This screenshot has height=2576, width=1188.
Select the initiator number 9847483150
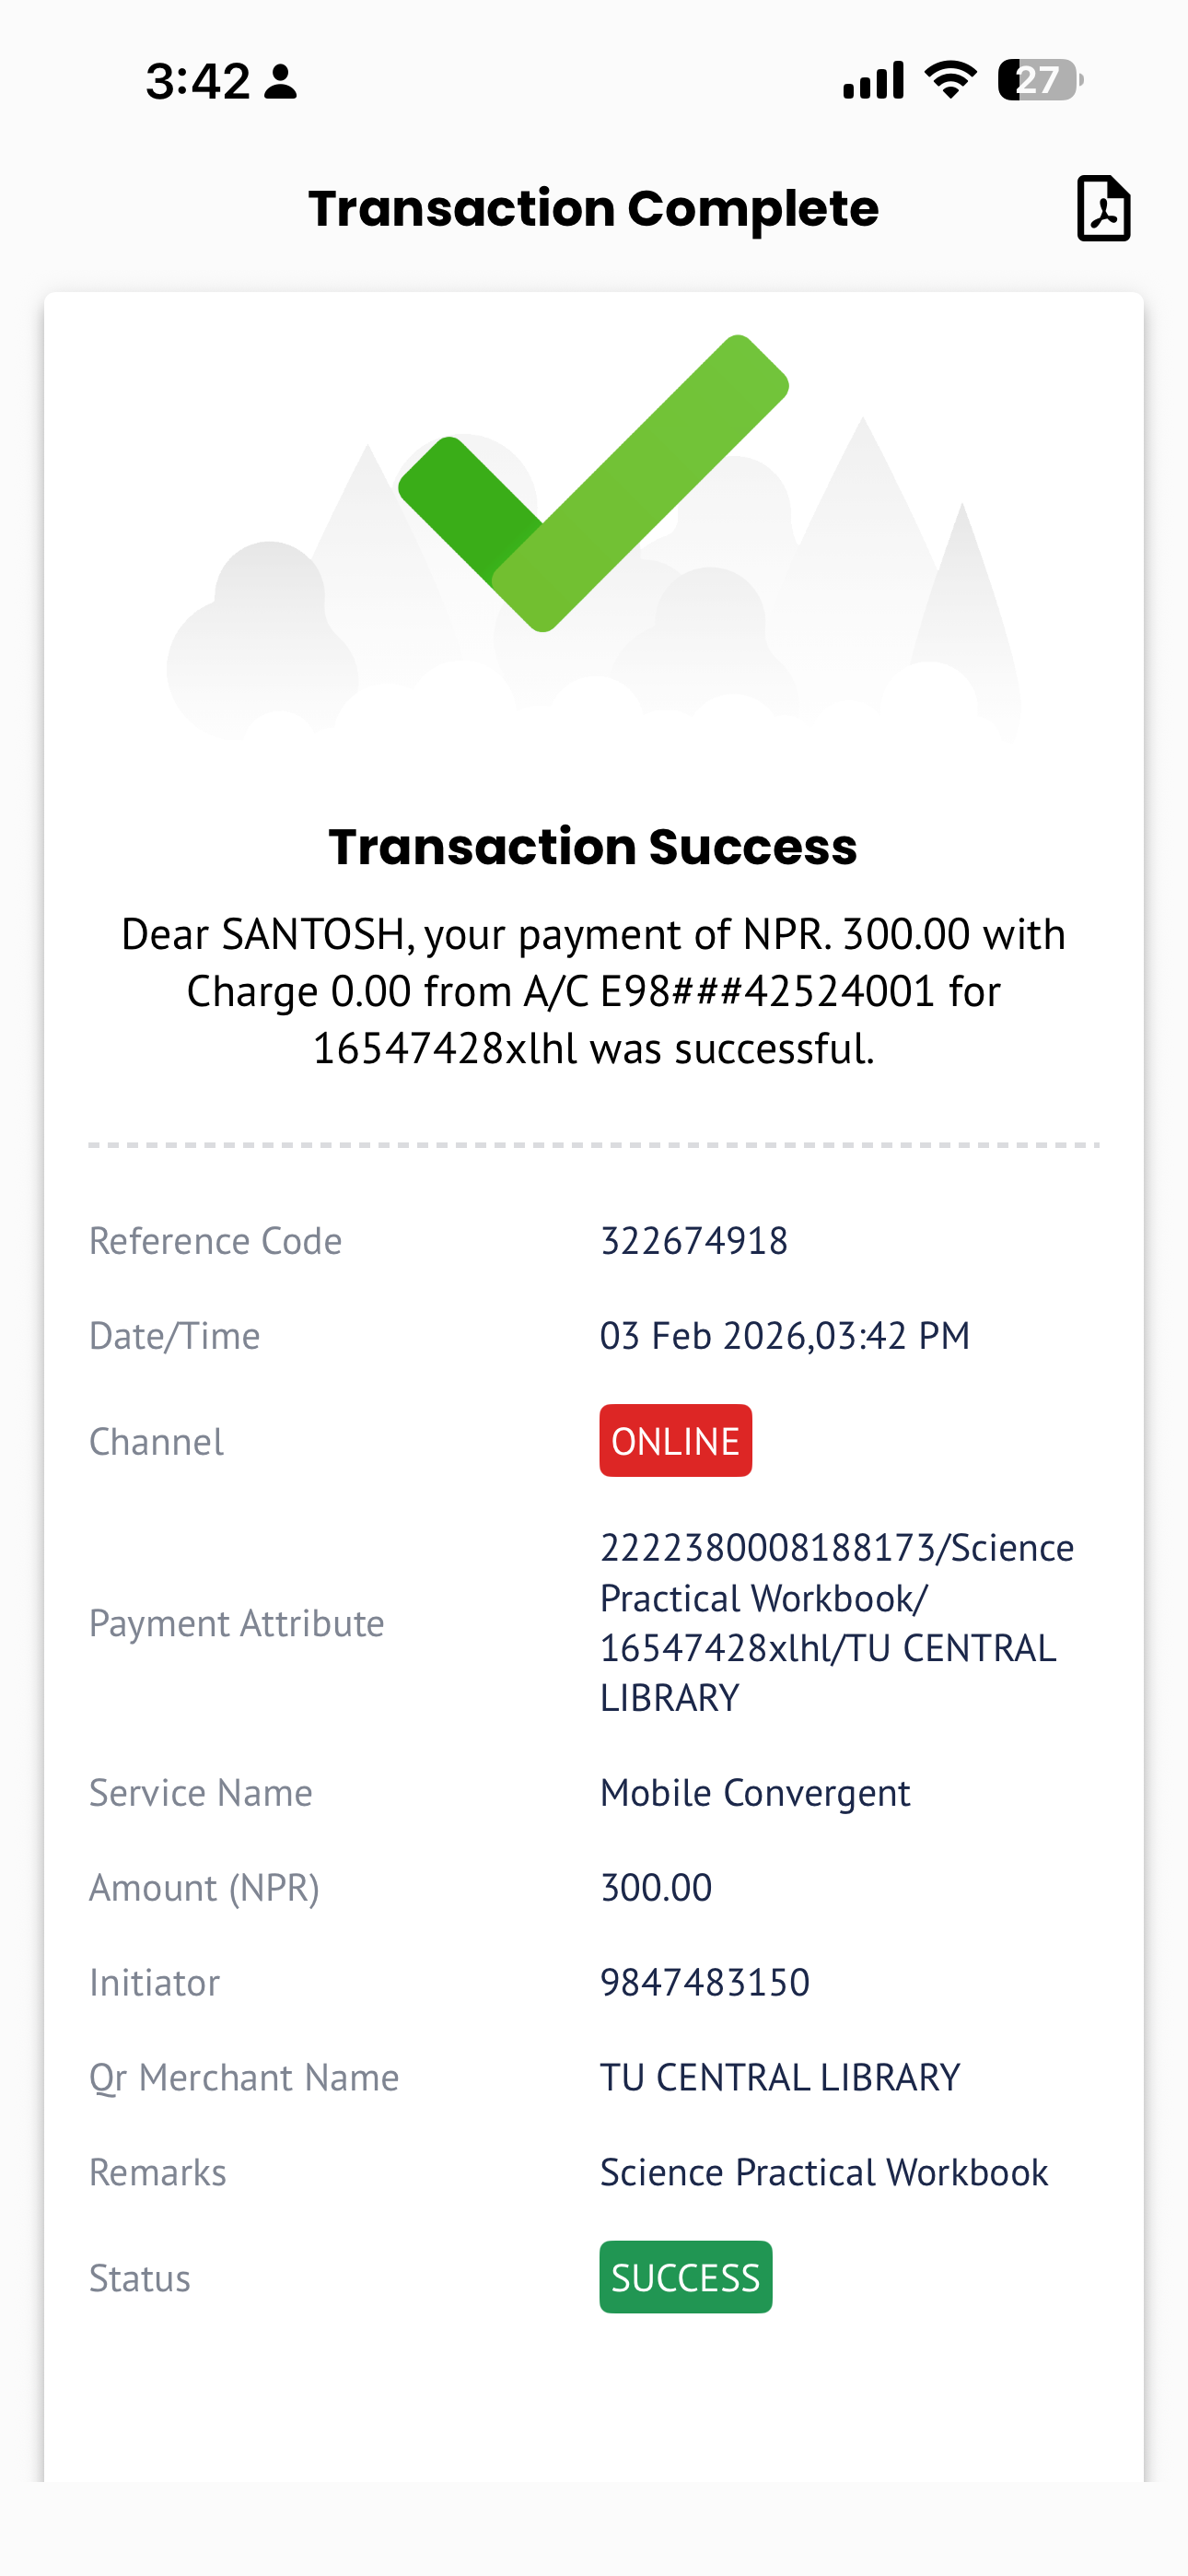pos(704,1982)
